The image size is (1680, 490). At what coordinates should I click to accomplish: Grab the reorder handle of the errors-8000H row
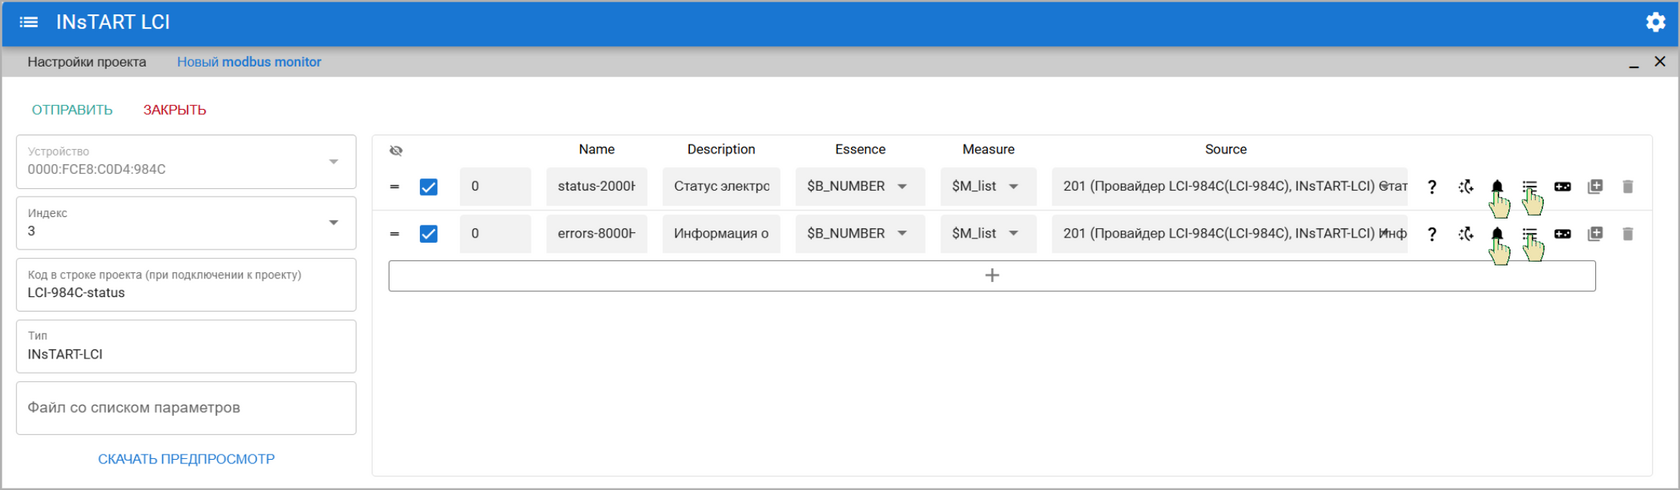pyautogui.click(x=395, y=234)
